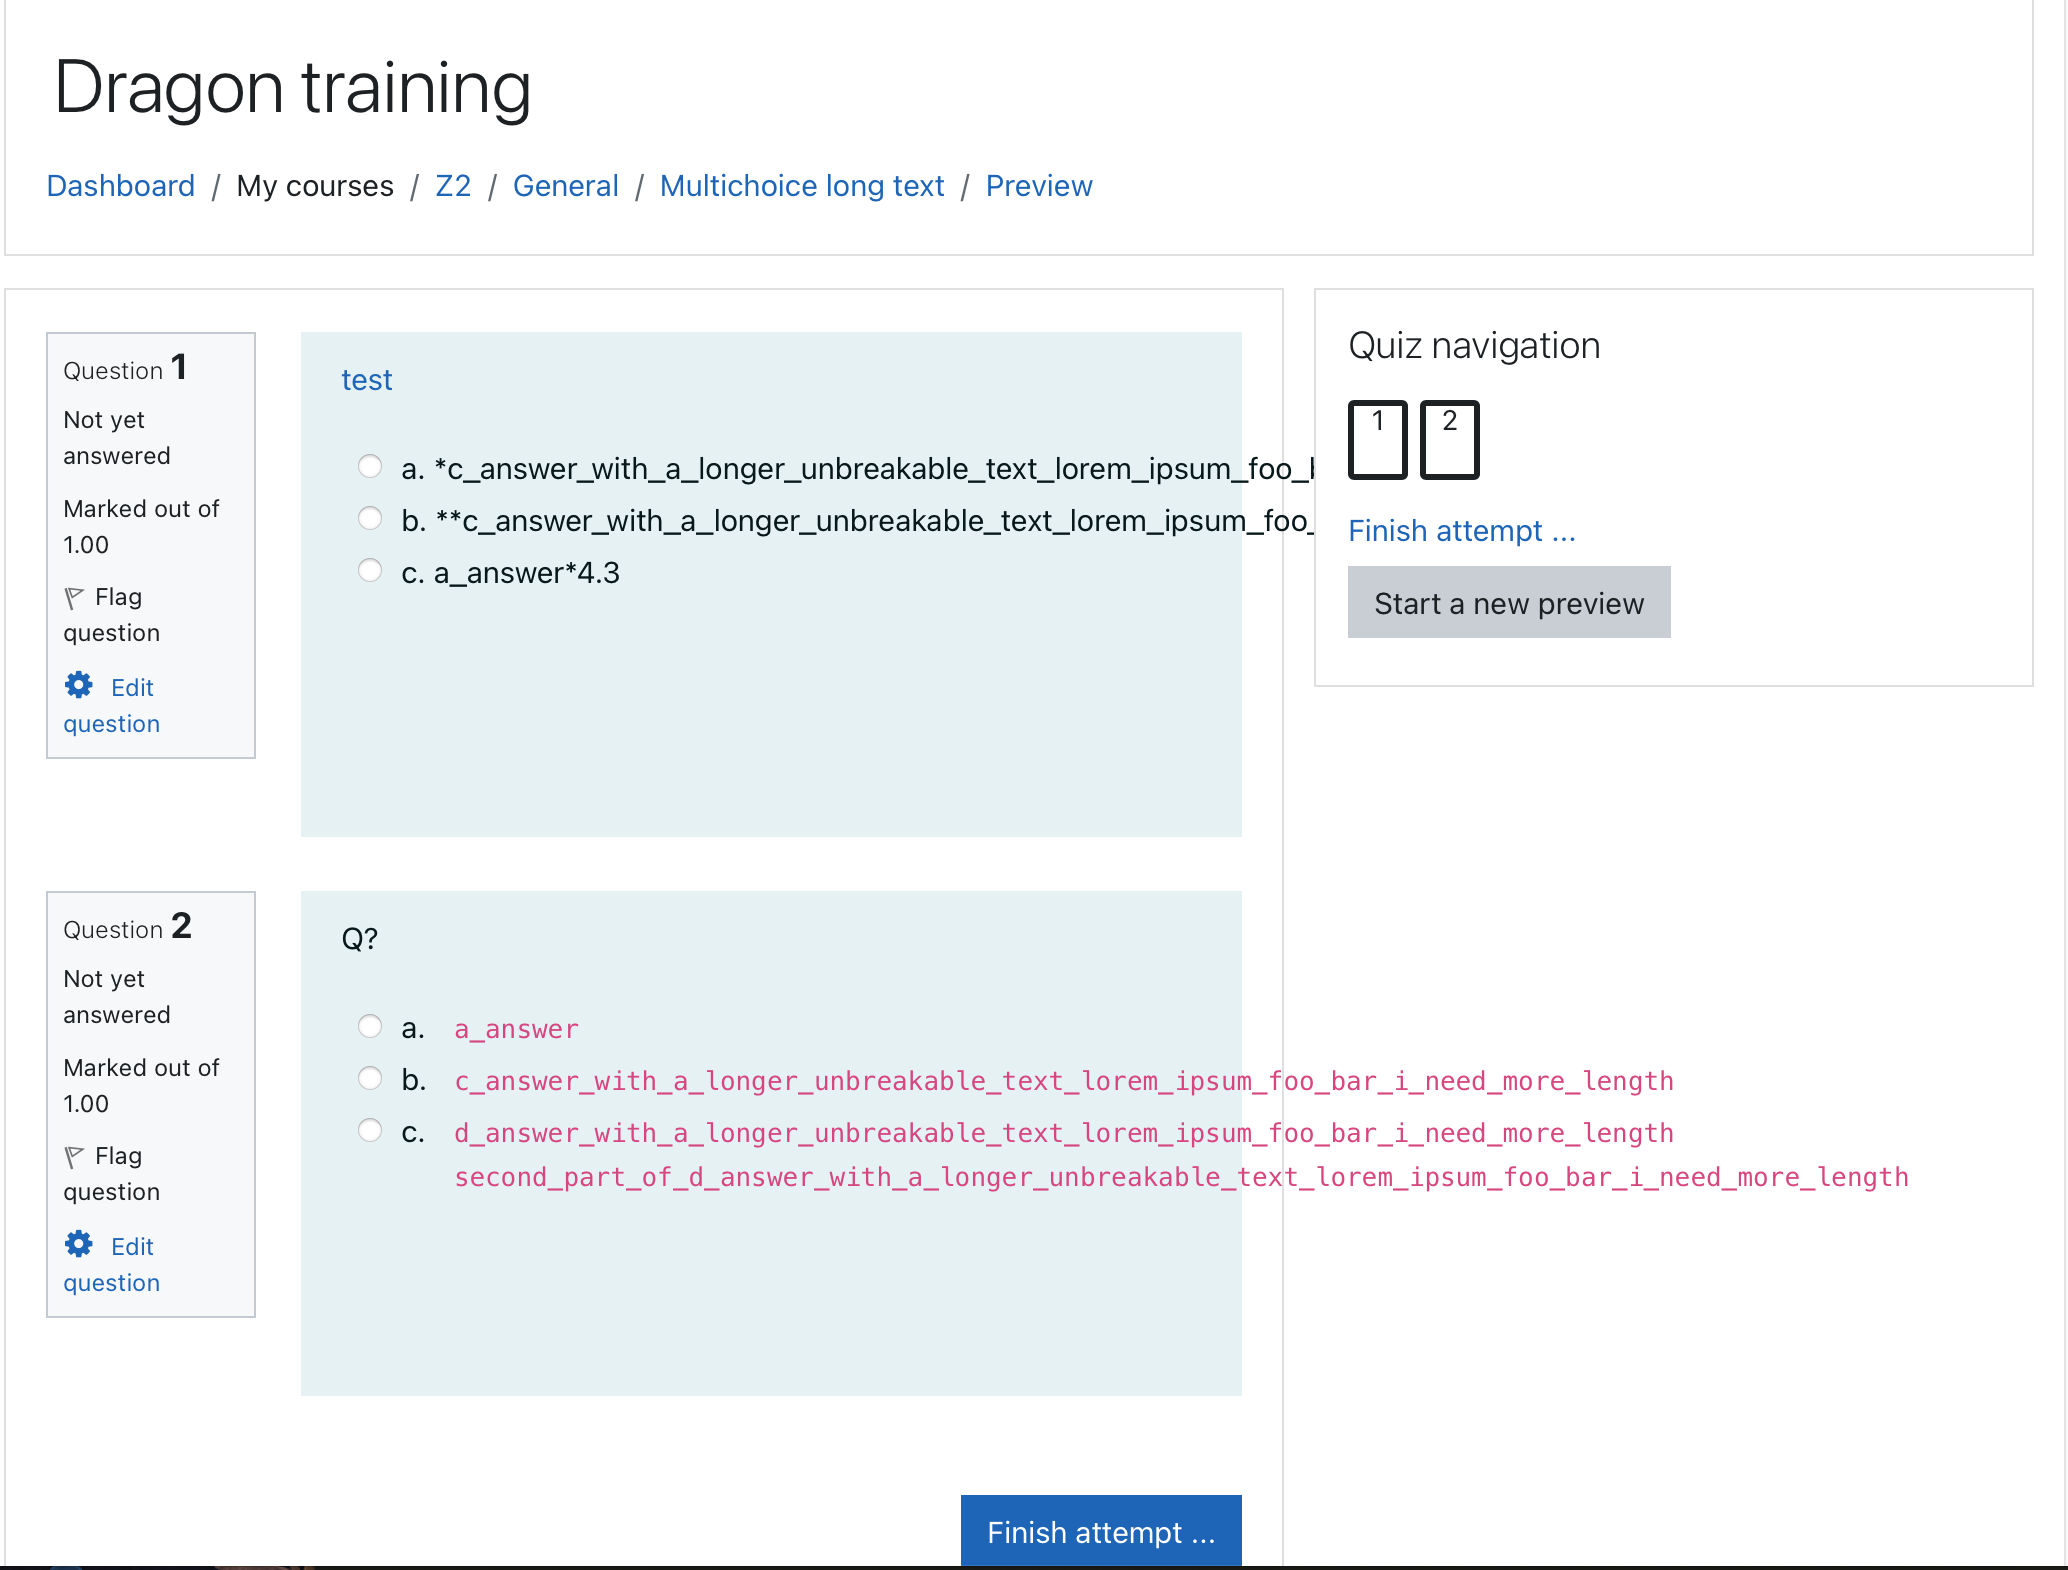The height and width of the screenshot is (1570, 2068).
Task: Select option c d_answer in Question 2
Action: click(x=370, y=1130)
